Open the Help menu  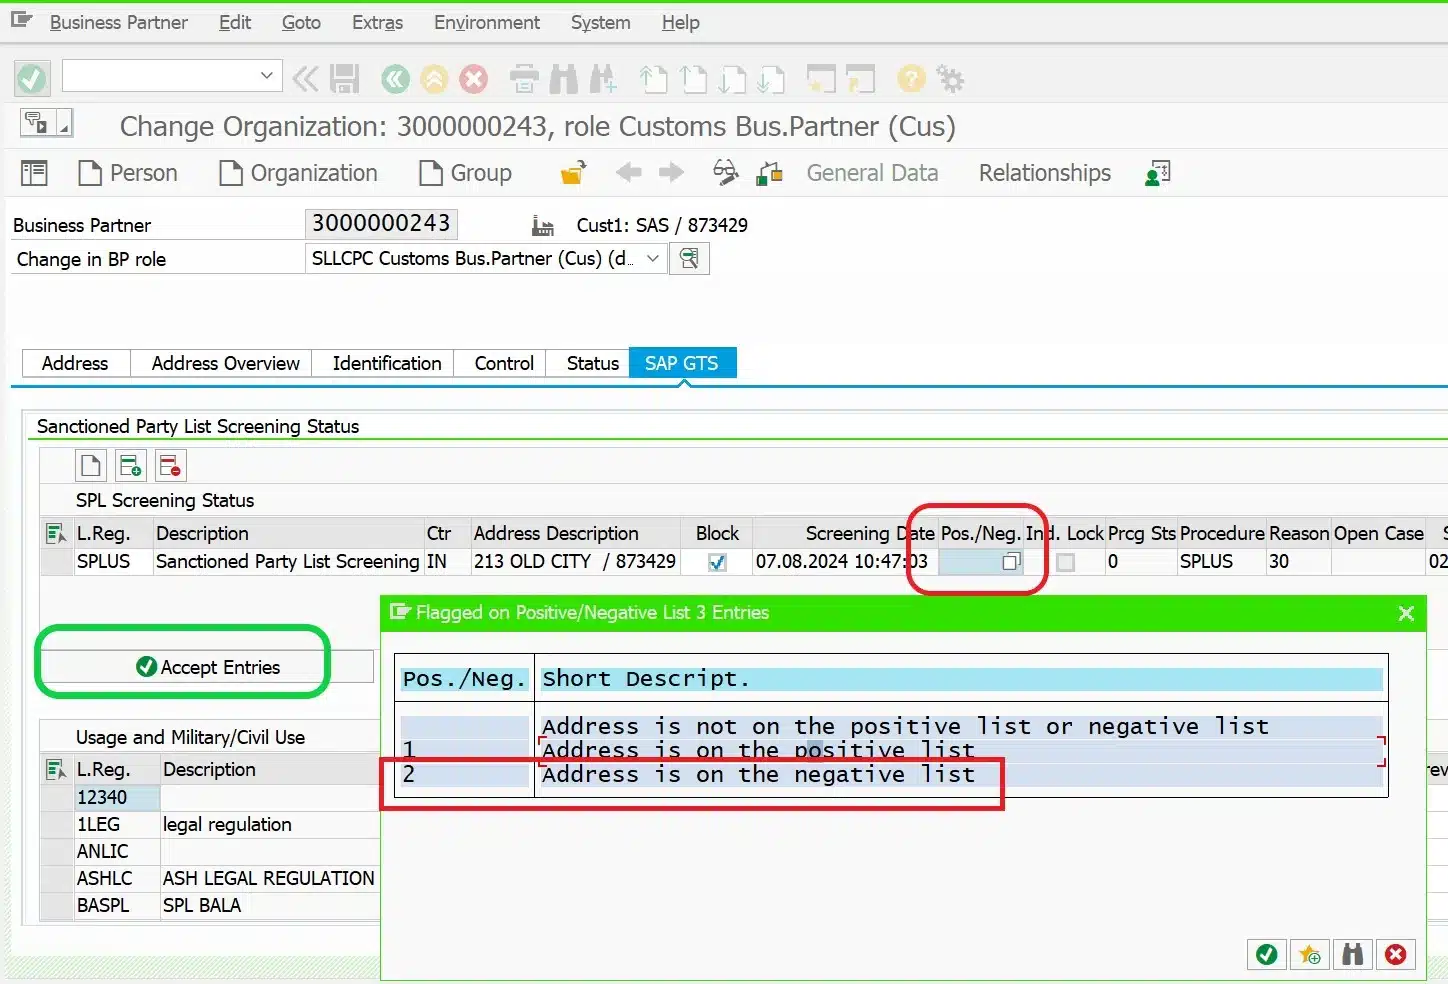pos(680,22)
